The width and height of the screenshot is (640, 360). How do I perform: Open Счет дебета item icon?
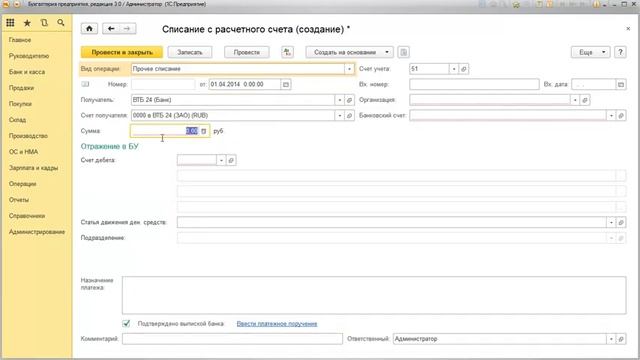point(231,160)
